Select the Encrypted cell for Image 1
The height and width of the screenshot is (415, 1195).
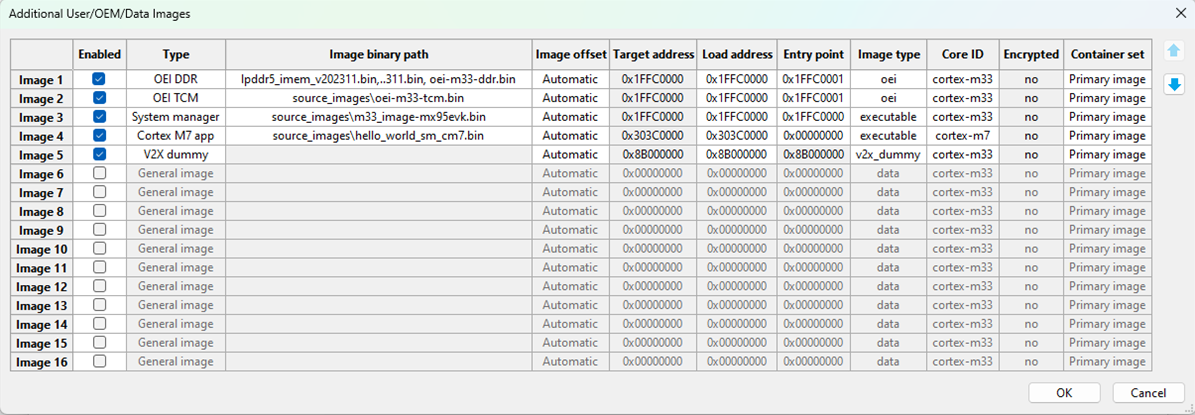coord(1030,79)
